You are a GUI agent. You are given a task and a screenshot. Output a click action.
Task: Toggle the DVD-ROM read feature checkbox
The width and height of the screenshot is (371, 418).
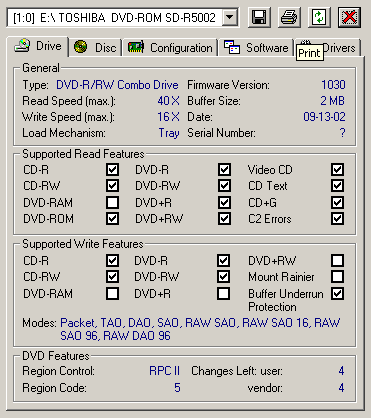(112, 219)
